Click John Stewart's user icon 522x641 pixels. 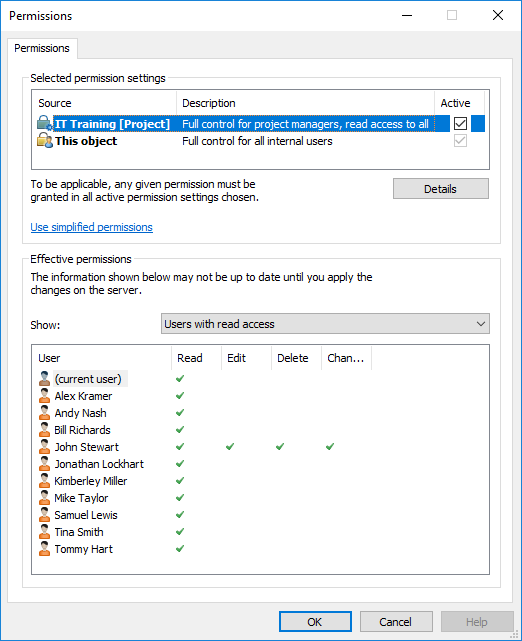(x=44, y=447)
